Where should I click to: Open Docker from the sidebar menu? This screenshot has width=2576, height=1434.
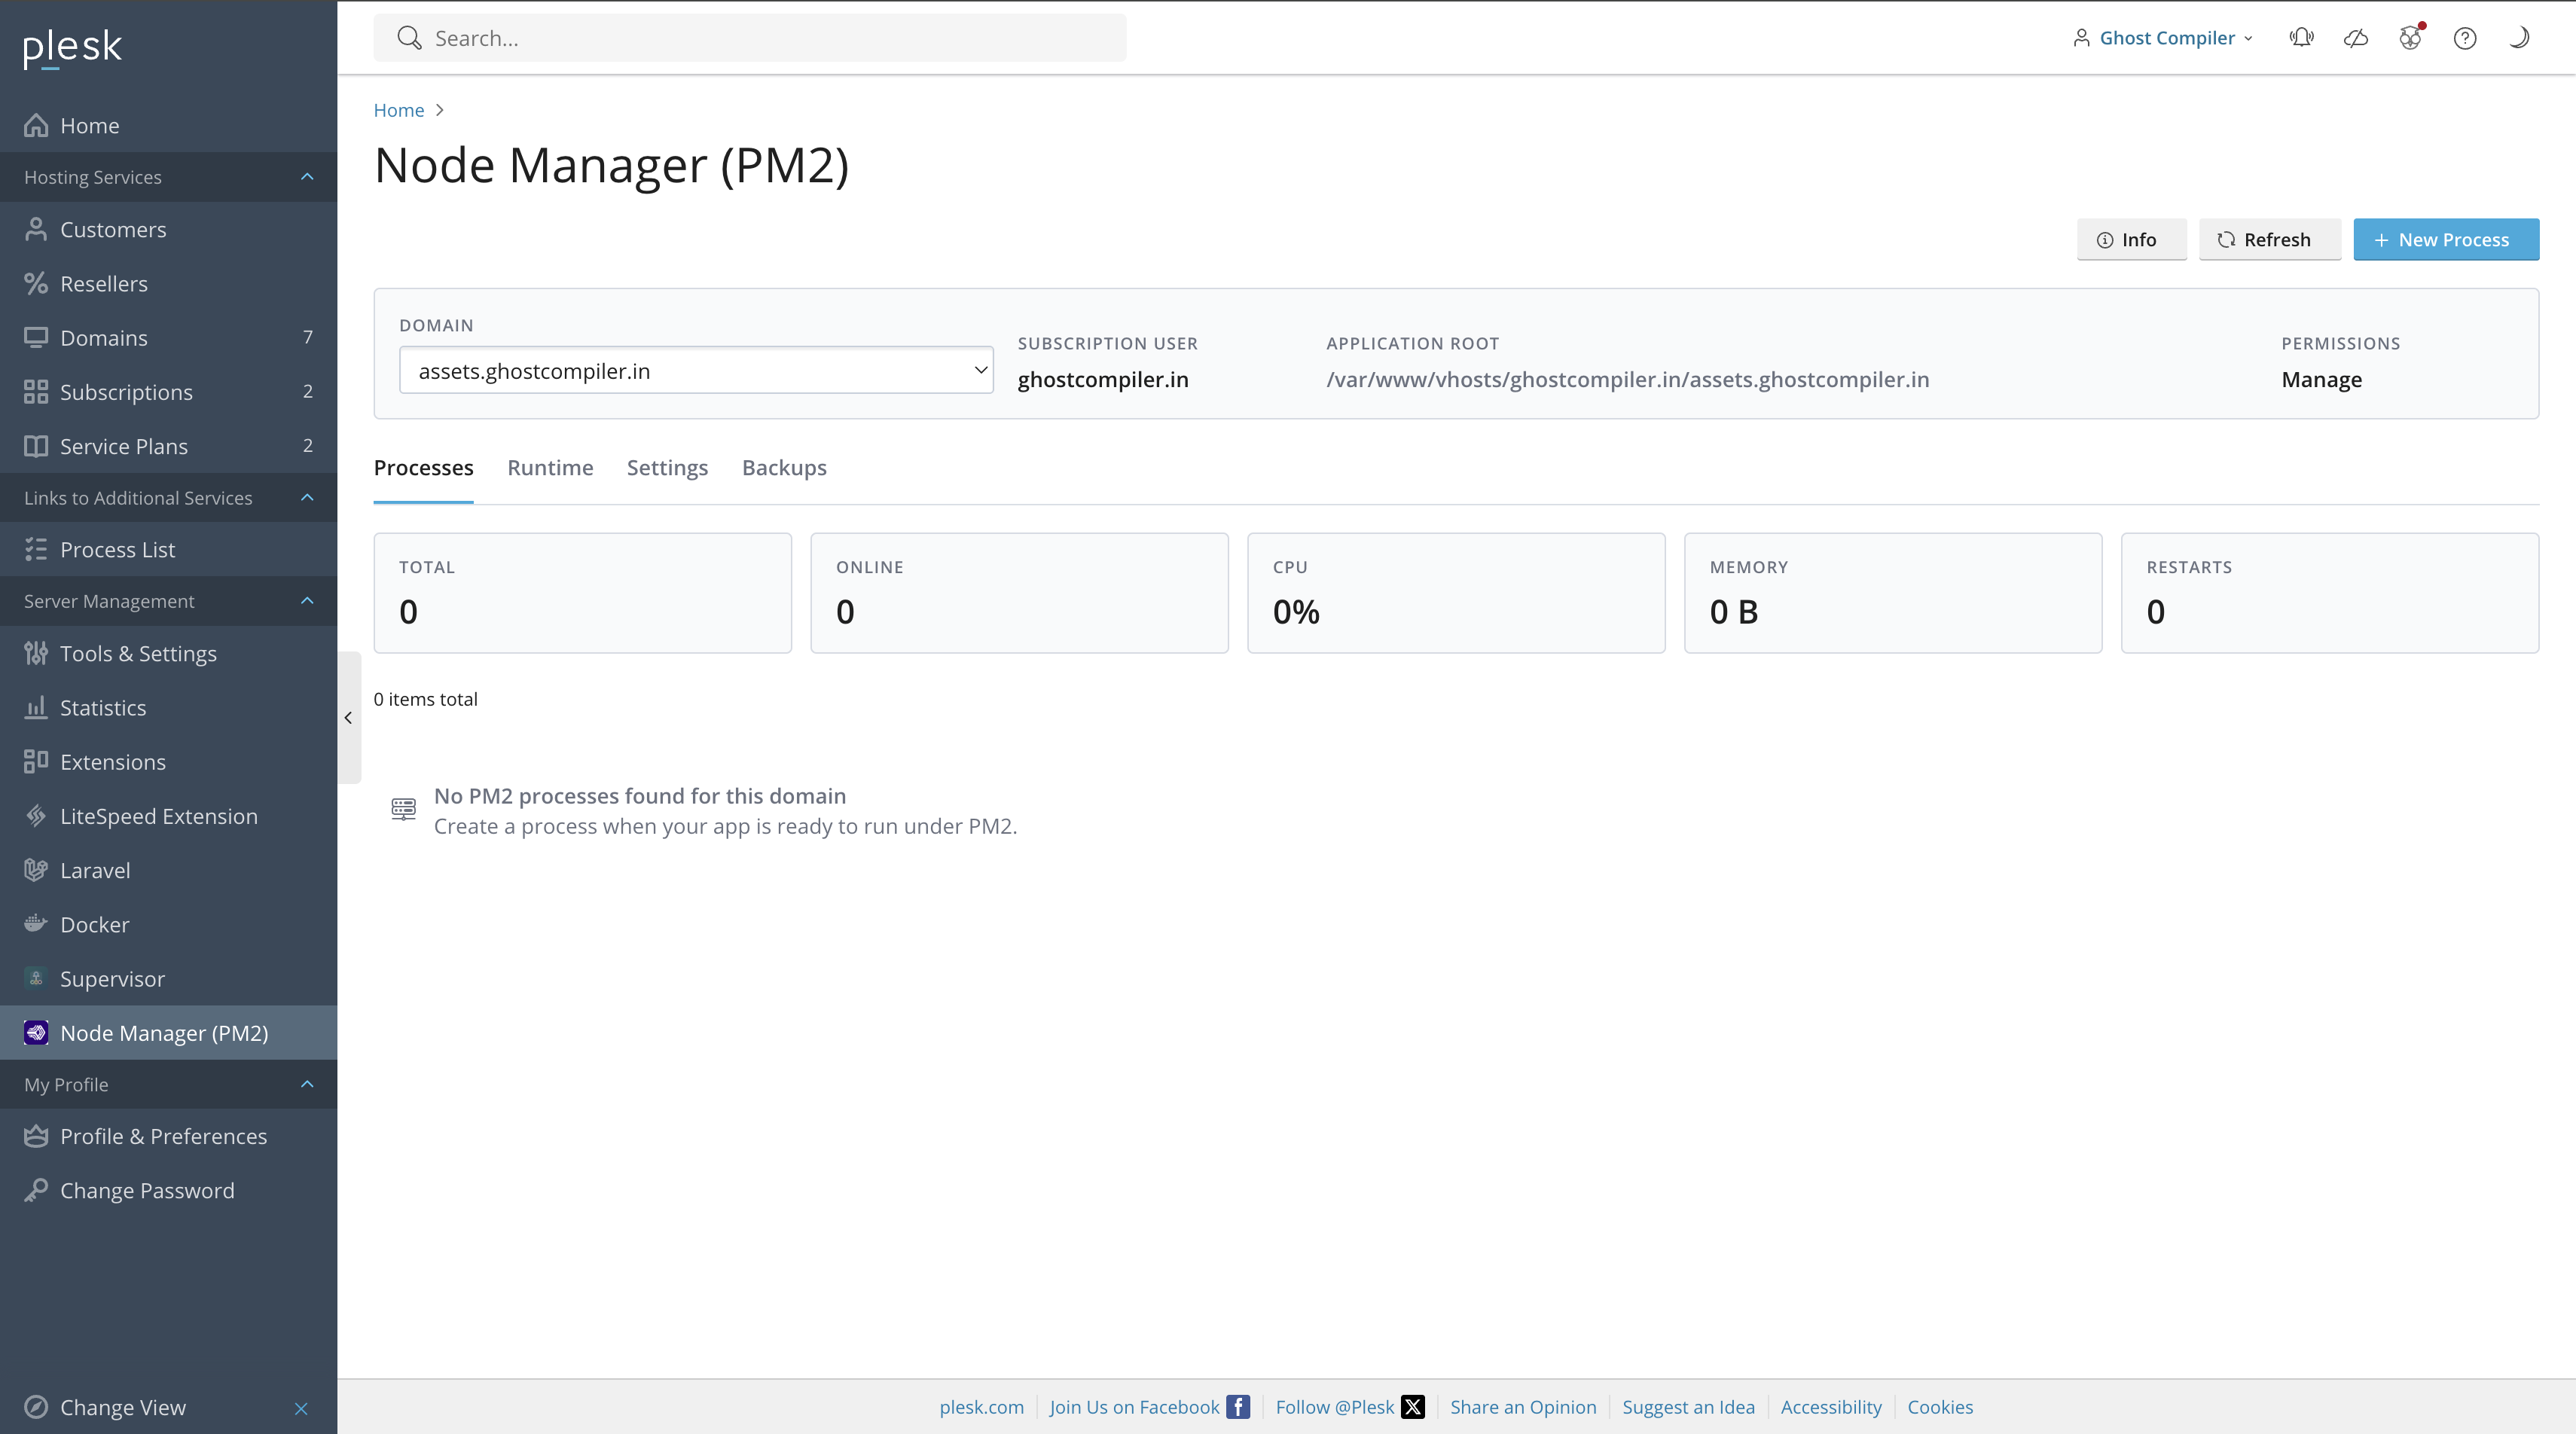(x=168, y=925)
